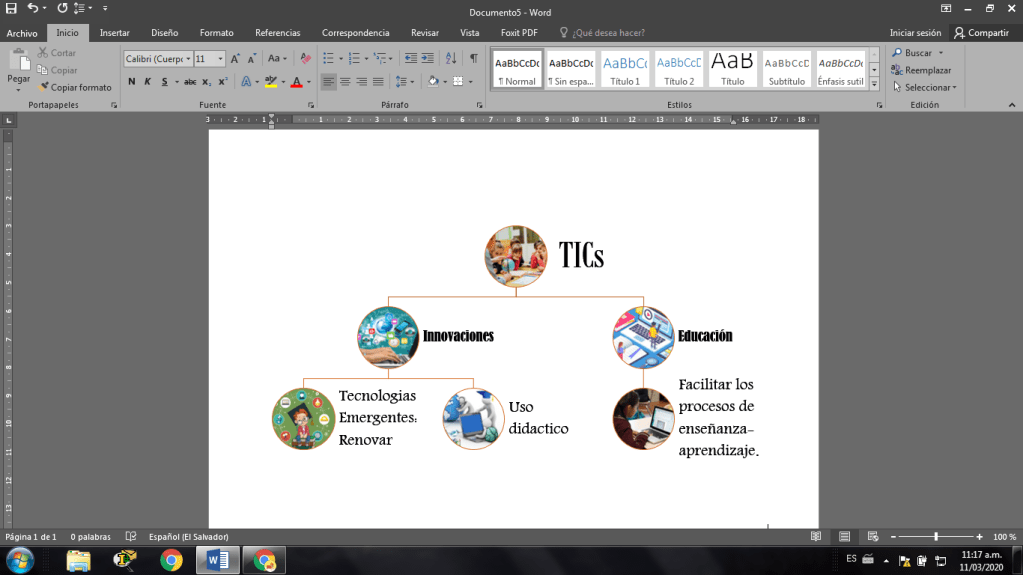Increase the font size
The image size is (1023, 575).
click(236, 59)
